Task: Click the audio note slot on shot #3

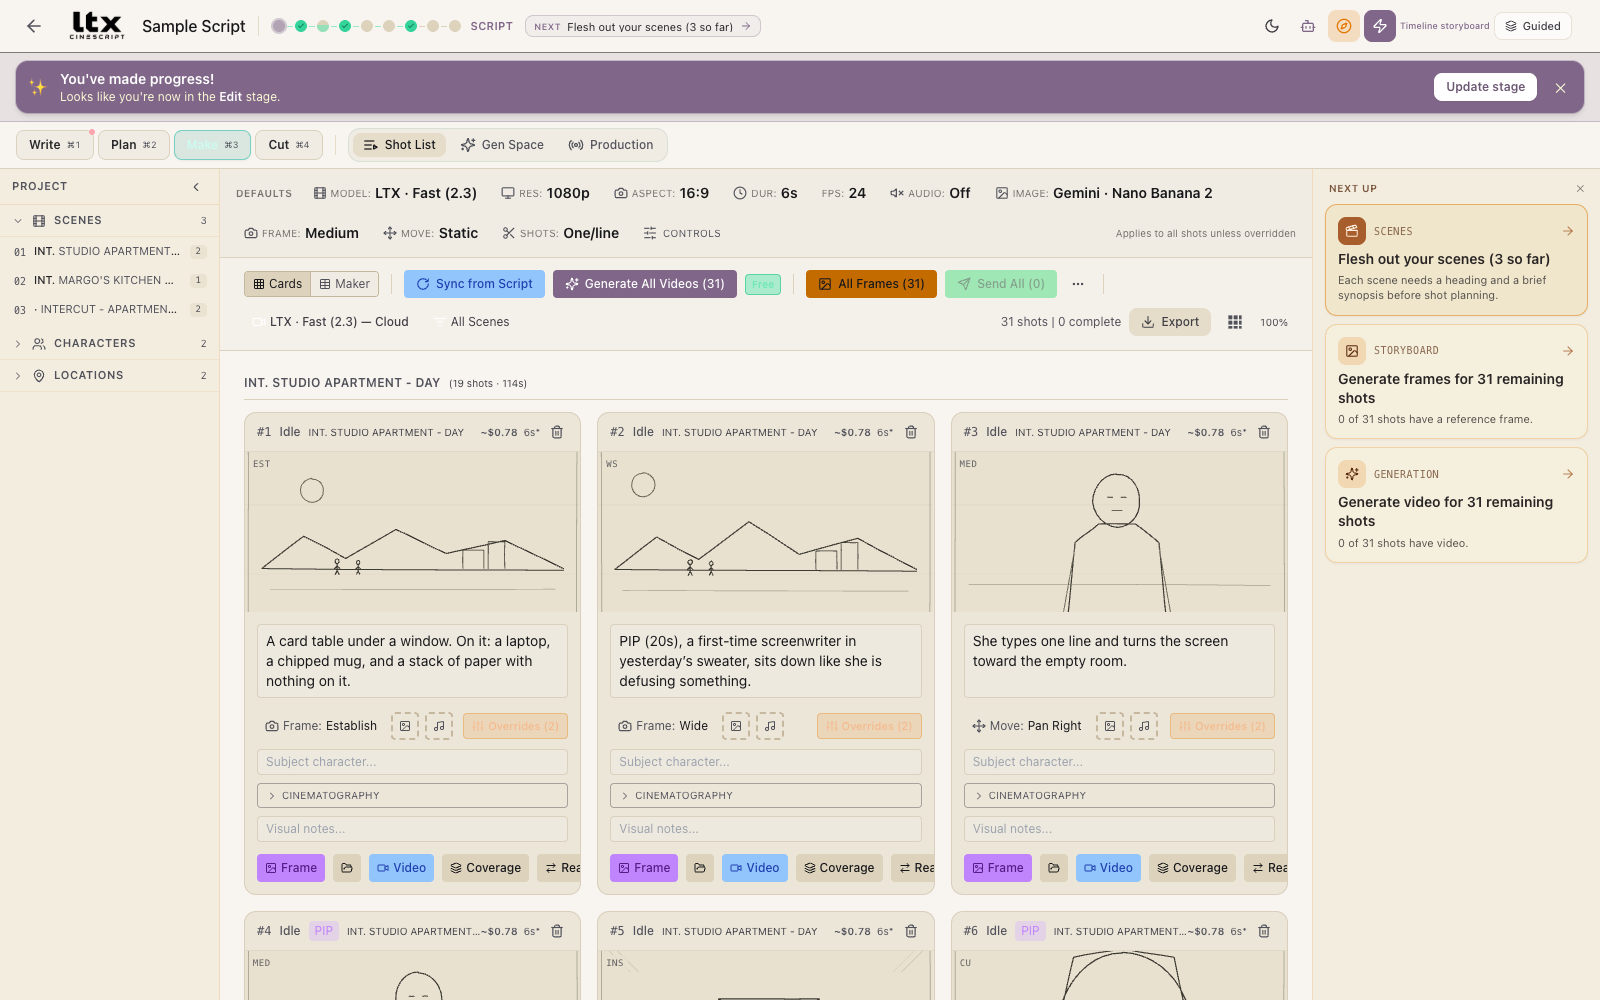Action: pos(1144,726)
